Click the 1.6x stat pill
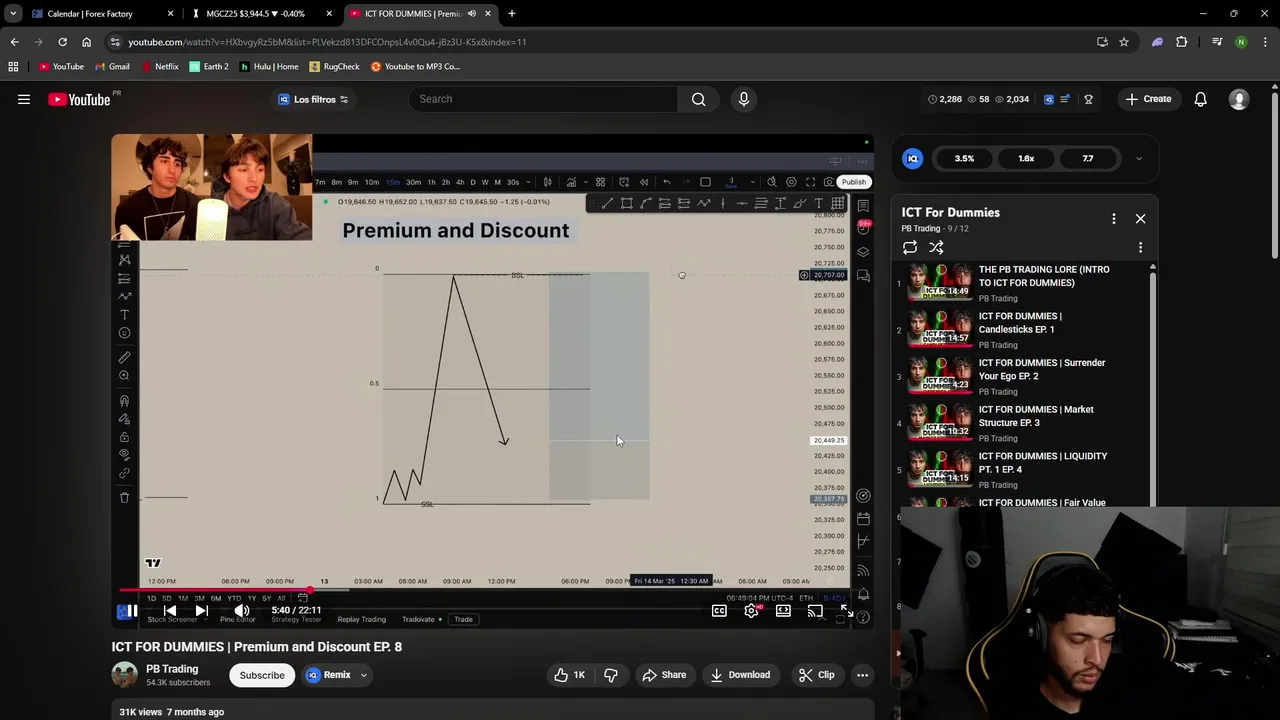 [x=1026, y=158]
